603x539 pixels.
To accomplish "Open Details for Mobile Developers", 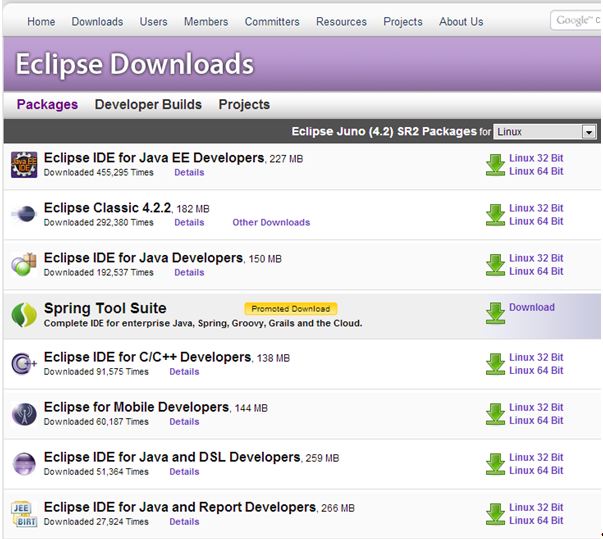I will click(184, 422).
